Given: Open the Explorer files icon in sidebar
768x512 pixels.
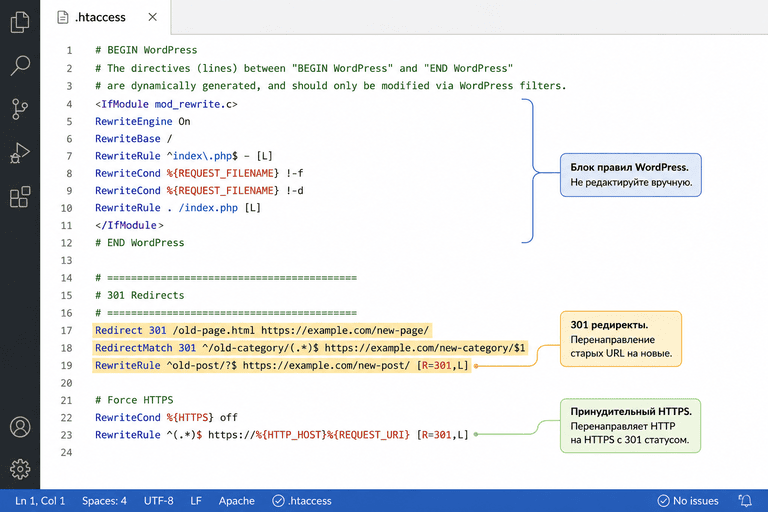Looking at the screenshot, I should 20,22.
